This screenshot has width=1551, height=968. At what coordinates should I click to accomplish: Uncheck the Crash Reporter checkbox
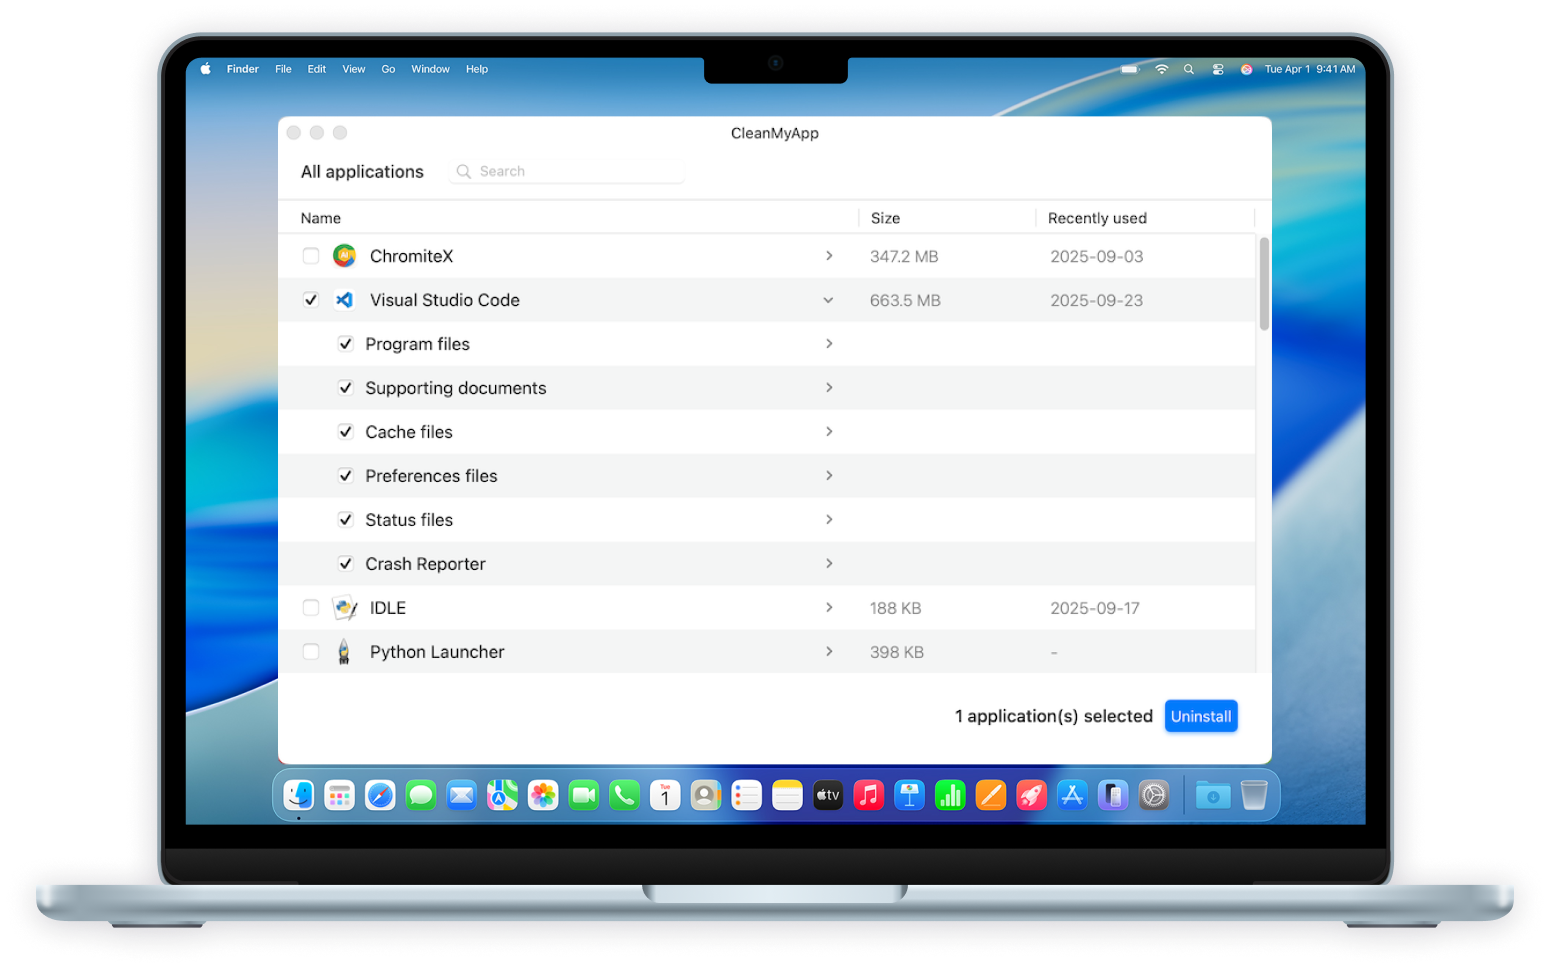tap(345, 564)
